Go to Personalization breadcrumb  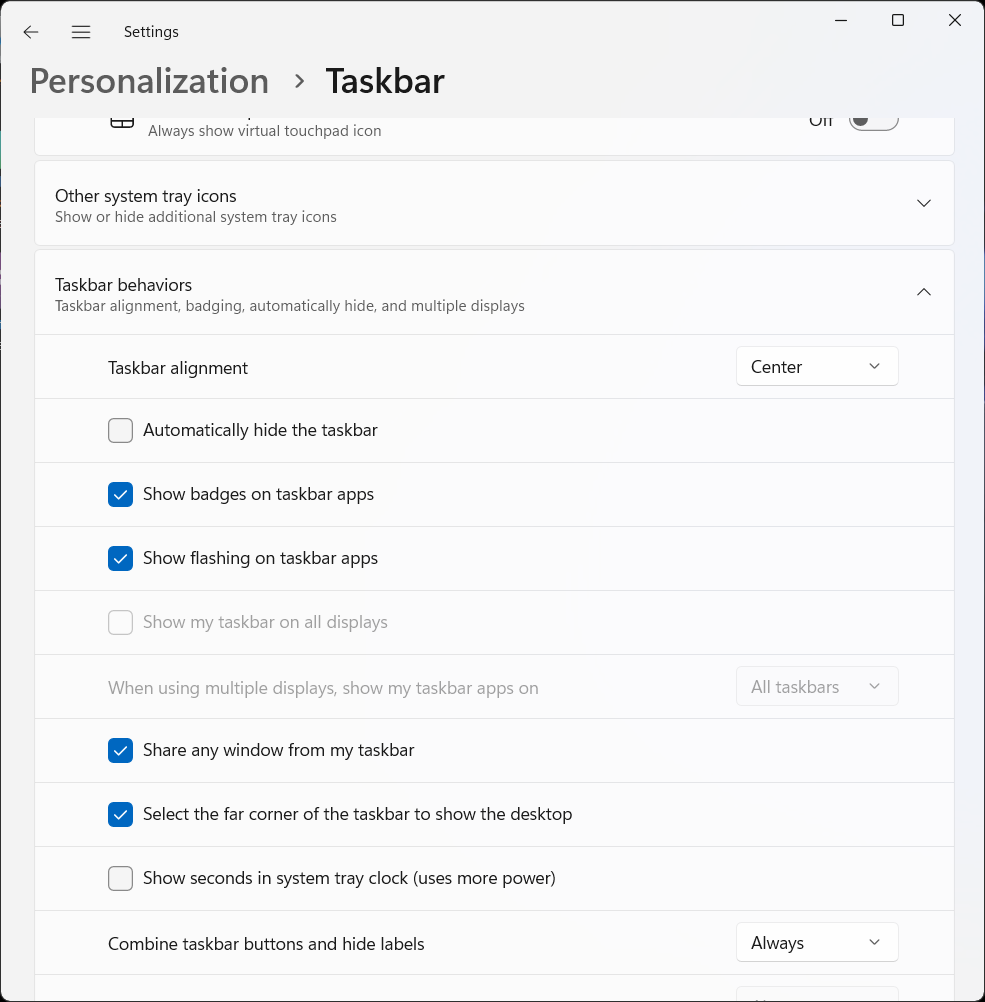click(x=149, y=81)
